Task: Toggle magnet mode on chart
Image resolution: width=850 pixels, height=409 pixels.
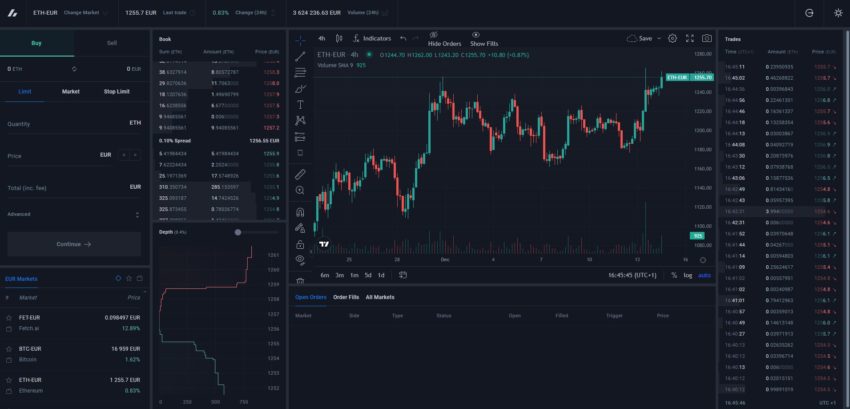Action: [x=300, y=212]
